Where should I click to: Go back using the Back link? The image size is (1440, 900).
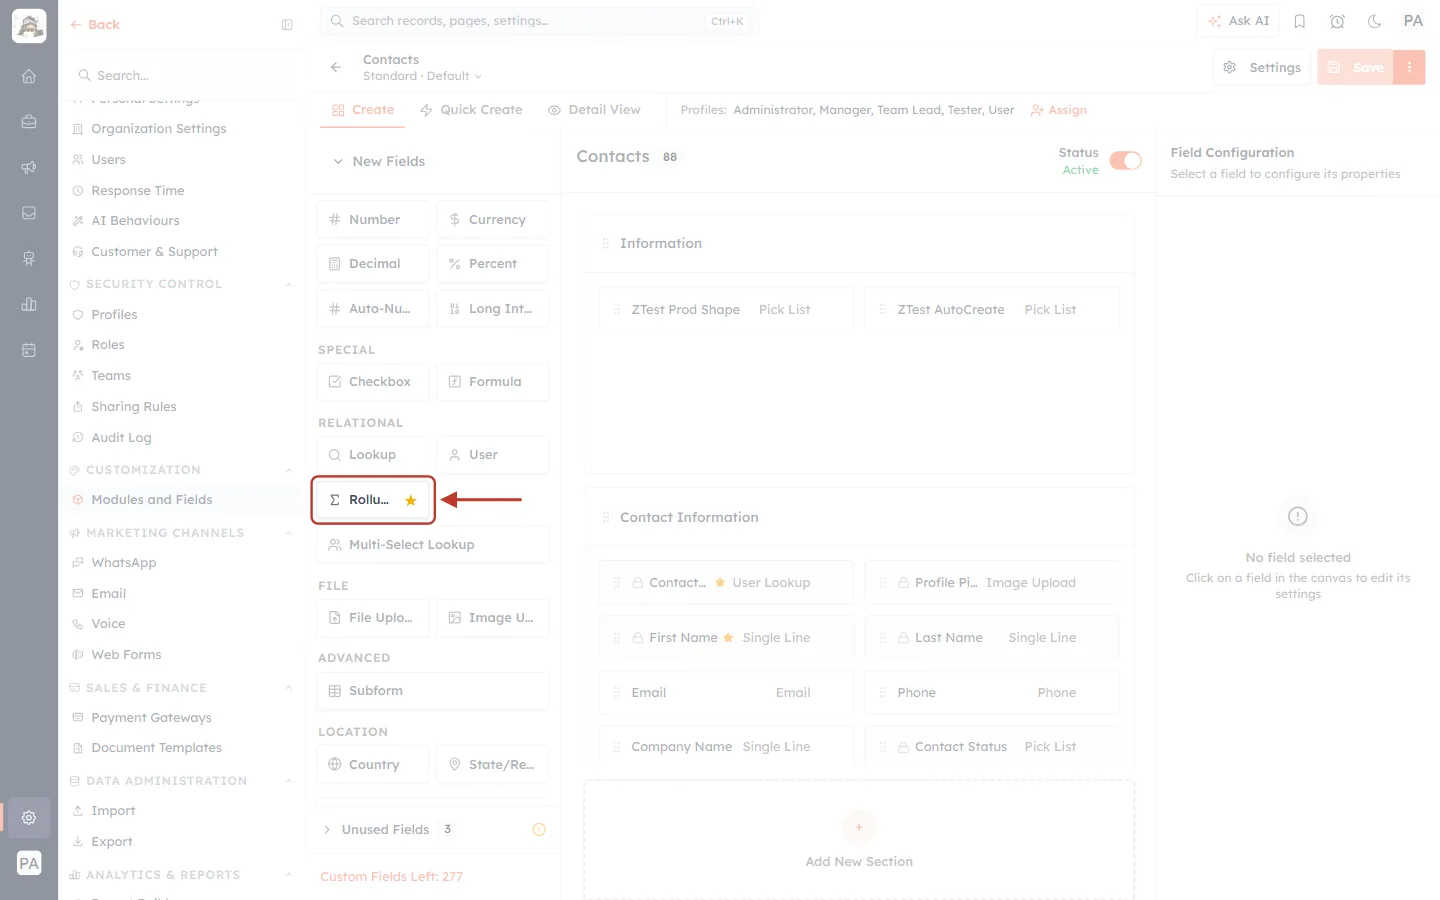[x=95, y=25]
